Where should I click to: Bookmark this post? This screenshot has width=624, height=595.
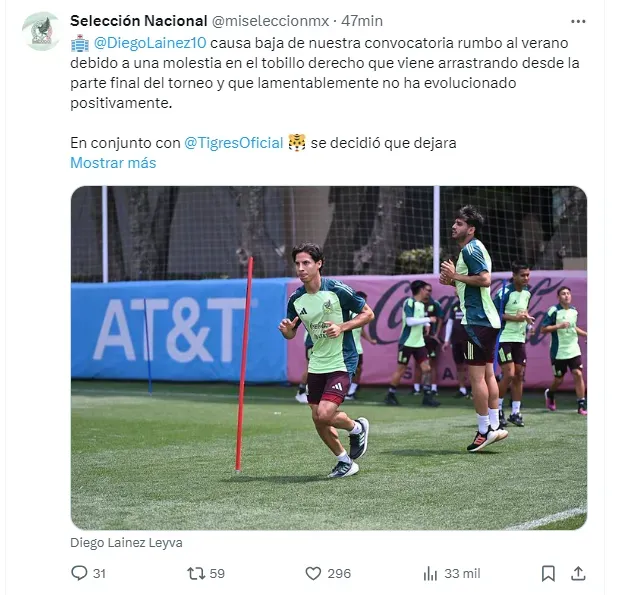pos(548,574)
